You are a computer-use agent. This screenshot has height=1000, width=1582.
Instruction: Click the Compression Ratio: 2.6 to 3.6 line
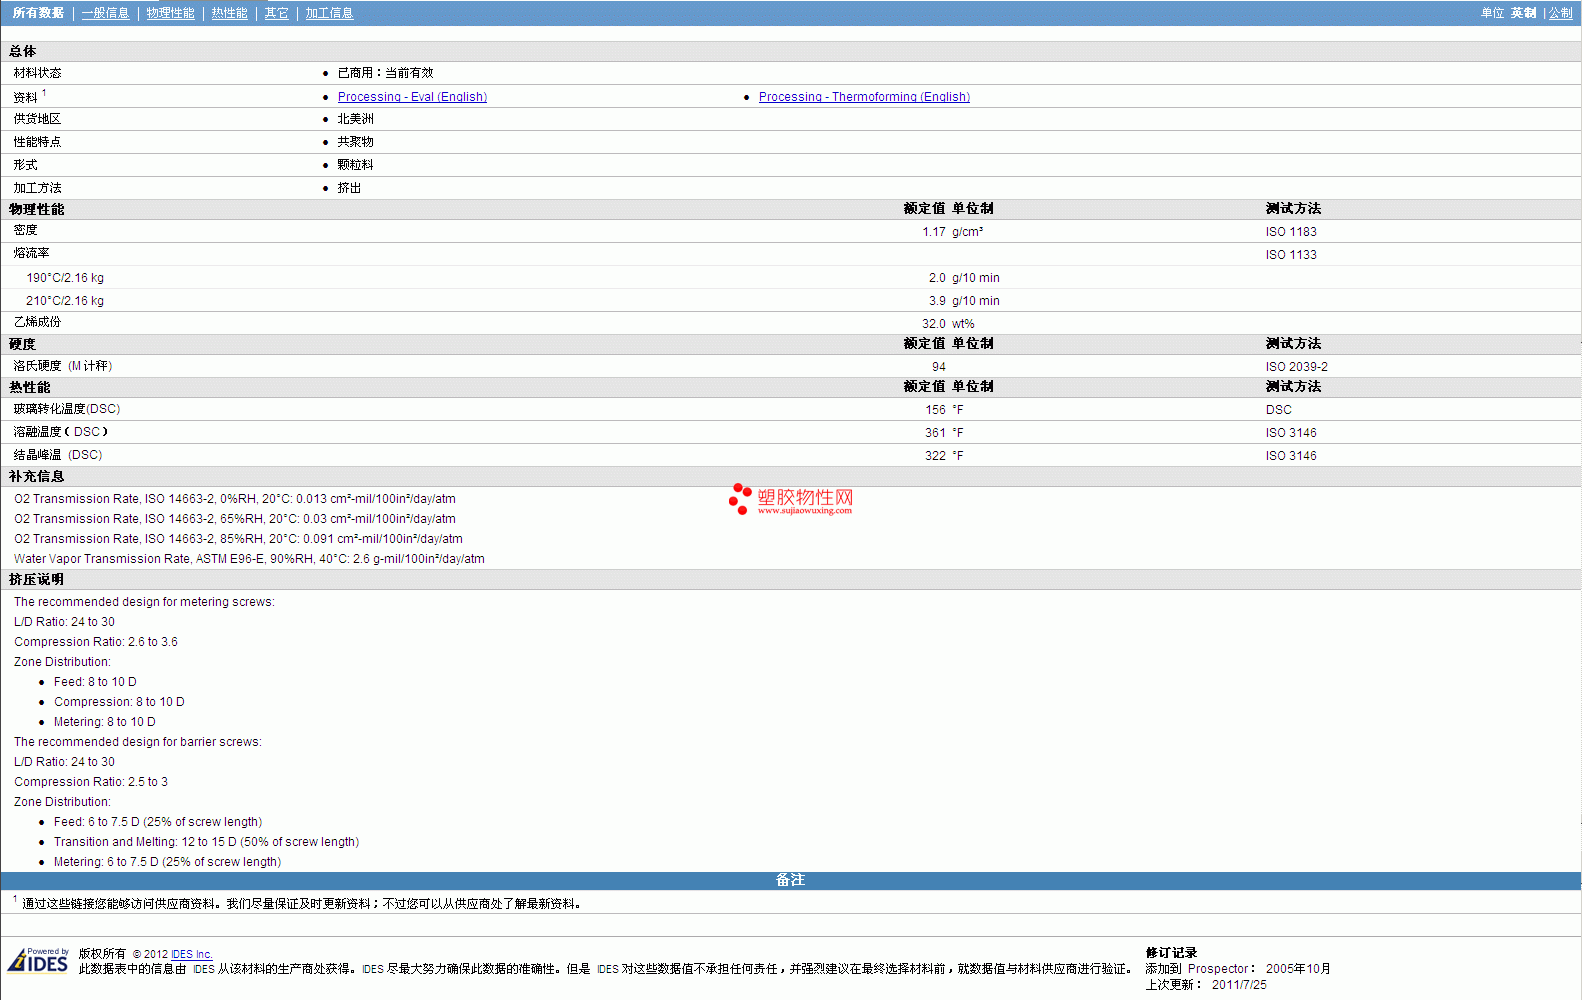(x=96, y=642)
